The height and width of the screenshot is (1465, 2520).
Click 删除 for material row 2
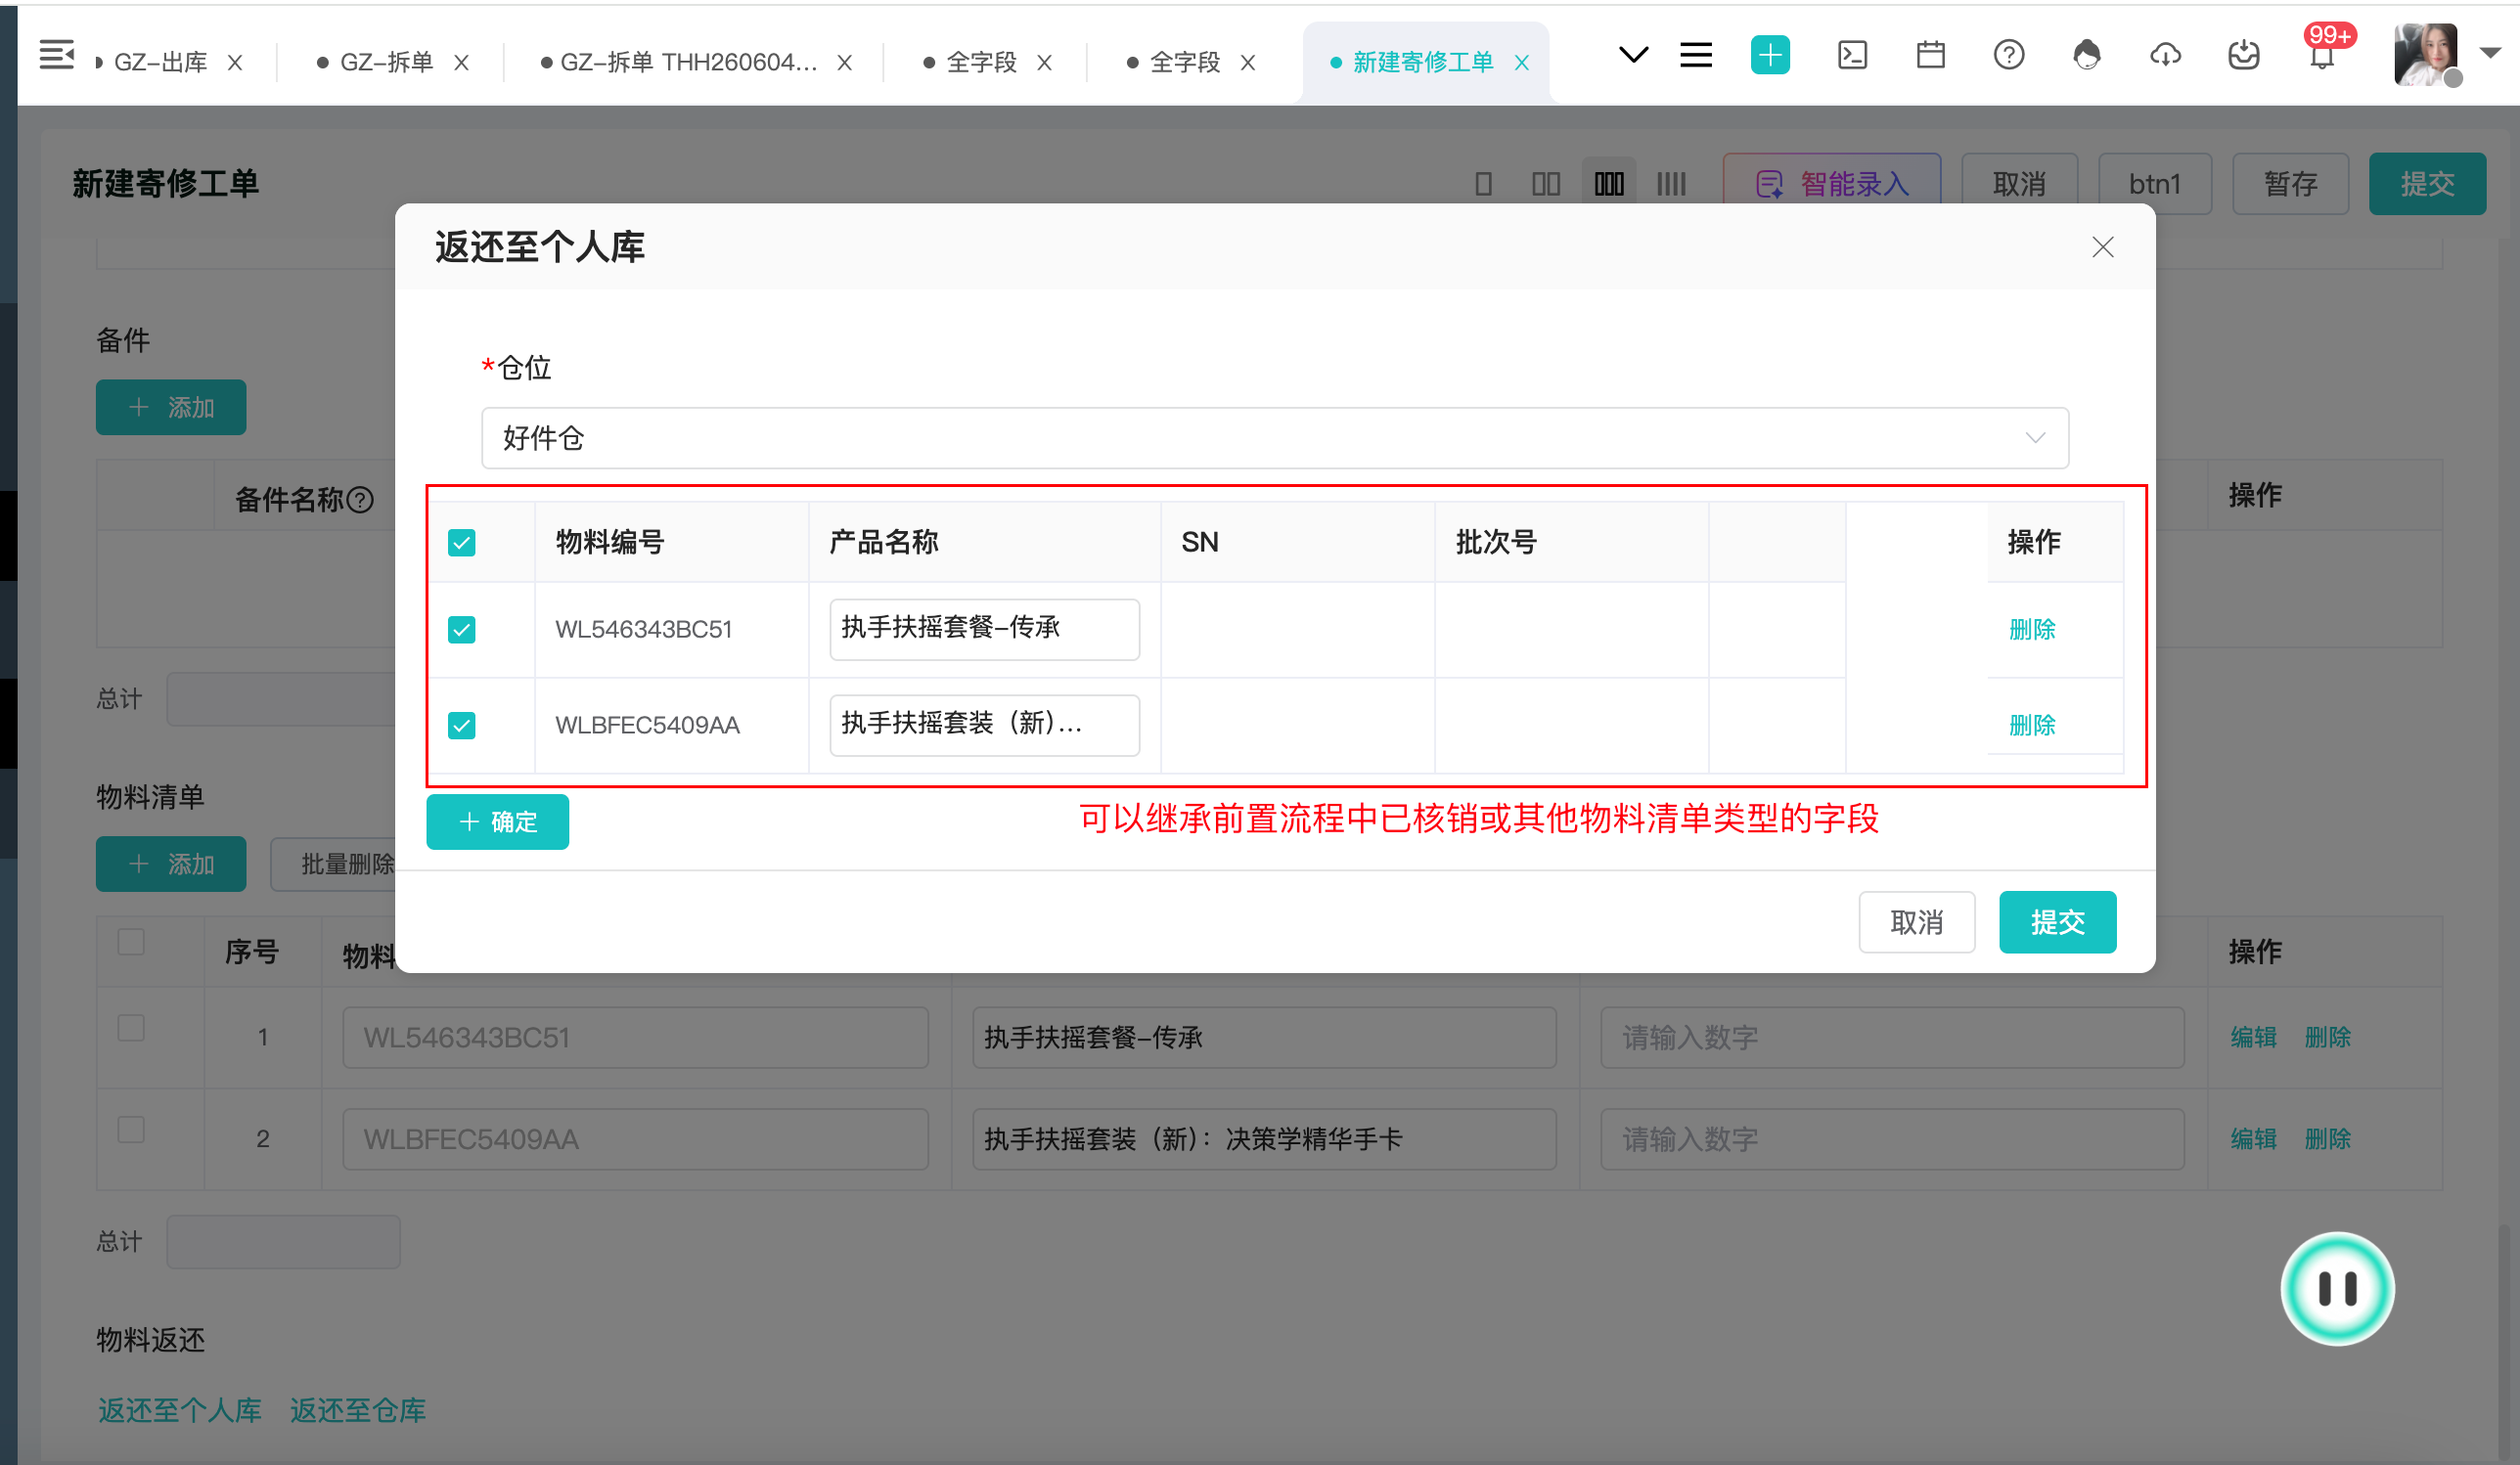click(x=2327, y=1139)
